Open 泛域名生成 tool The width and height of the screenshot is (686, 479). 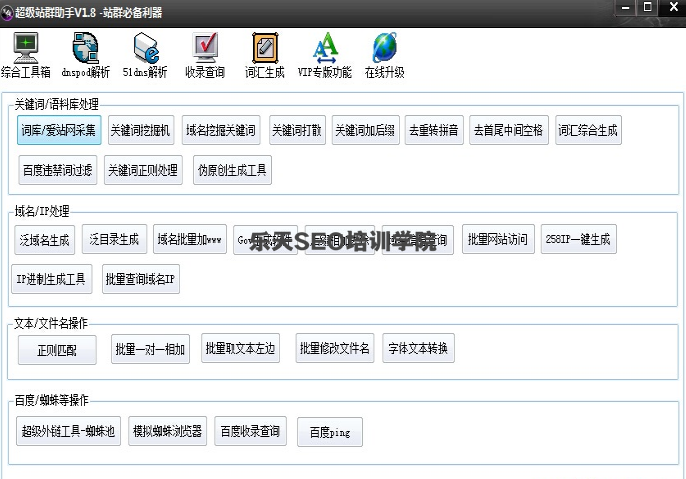pyautogui.click(x=45, y=239)
